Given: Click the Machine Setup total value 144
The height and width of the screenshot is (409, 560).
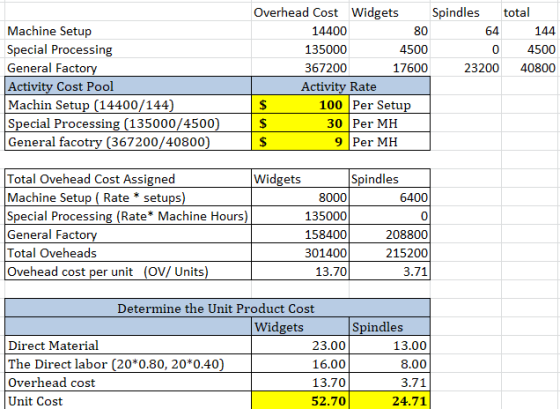Looking at the screenshot, I should [x=529, y=31].
